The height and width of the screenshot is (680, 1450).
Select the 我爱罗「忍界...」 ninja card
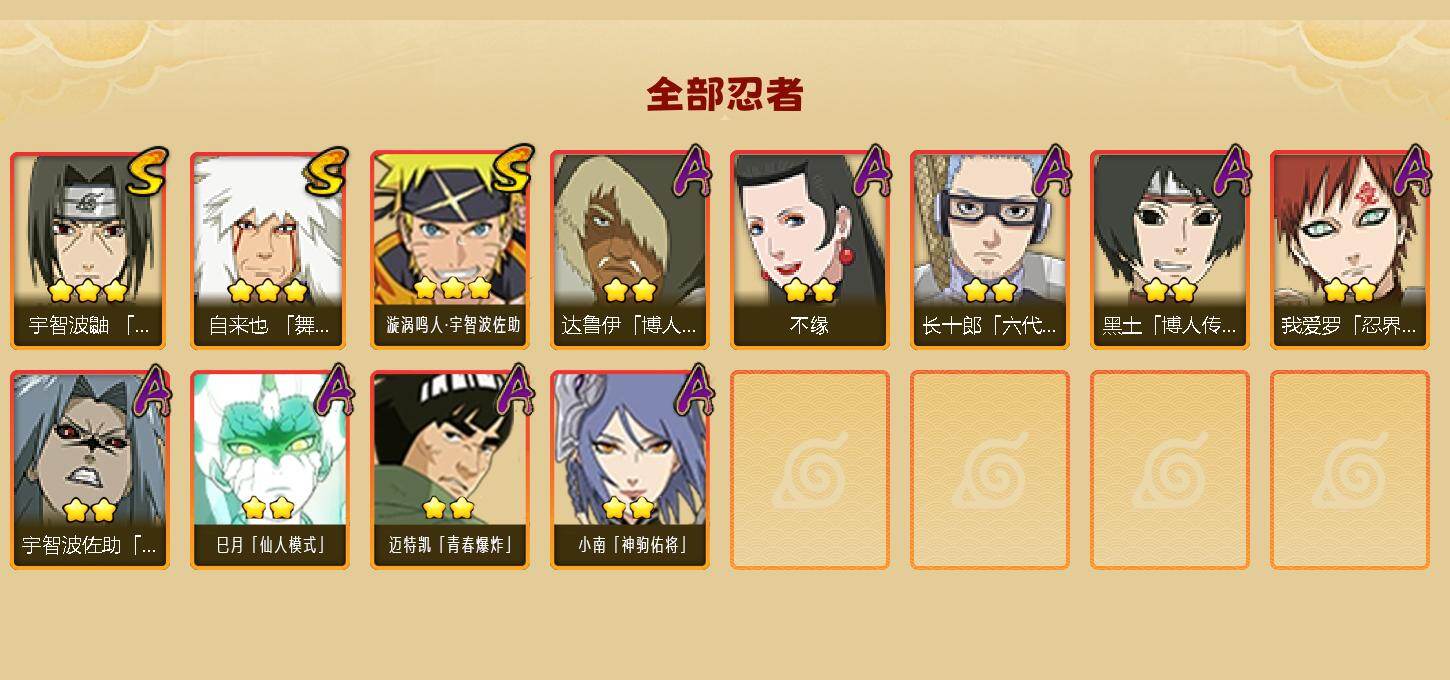tap(1350, 250)
